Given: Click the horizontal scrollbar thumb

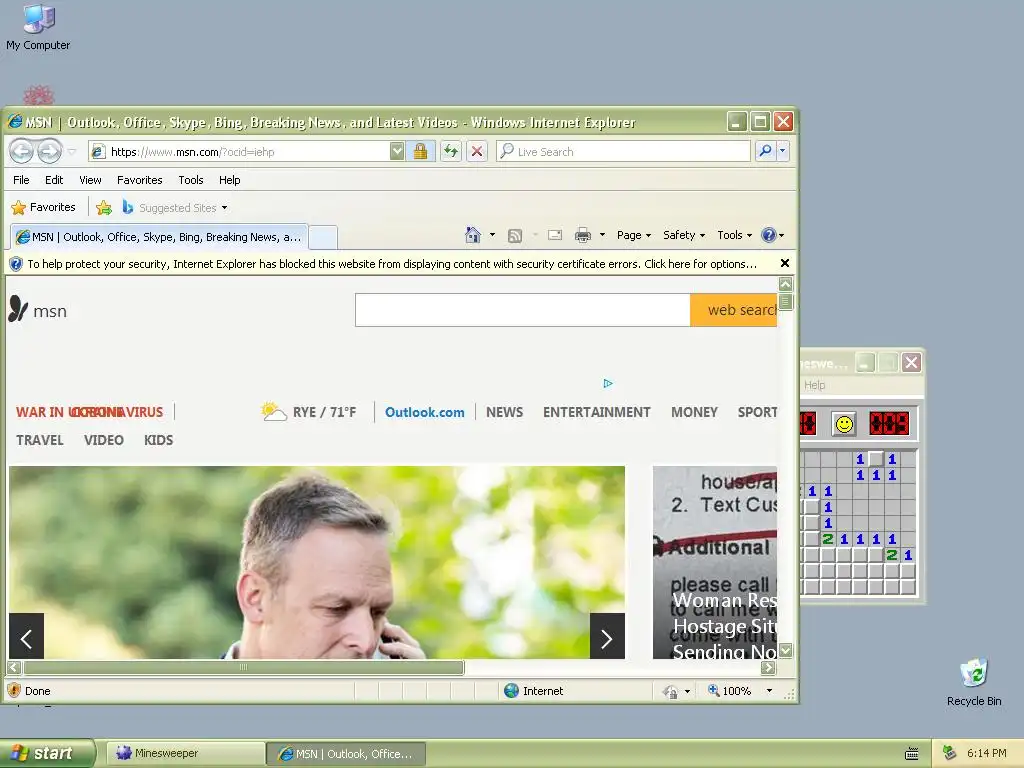Looking at the screenshot, I should [x=244, y=667].
